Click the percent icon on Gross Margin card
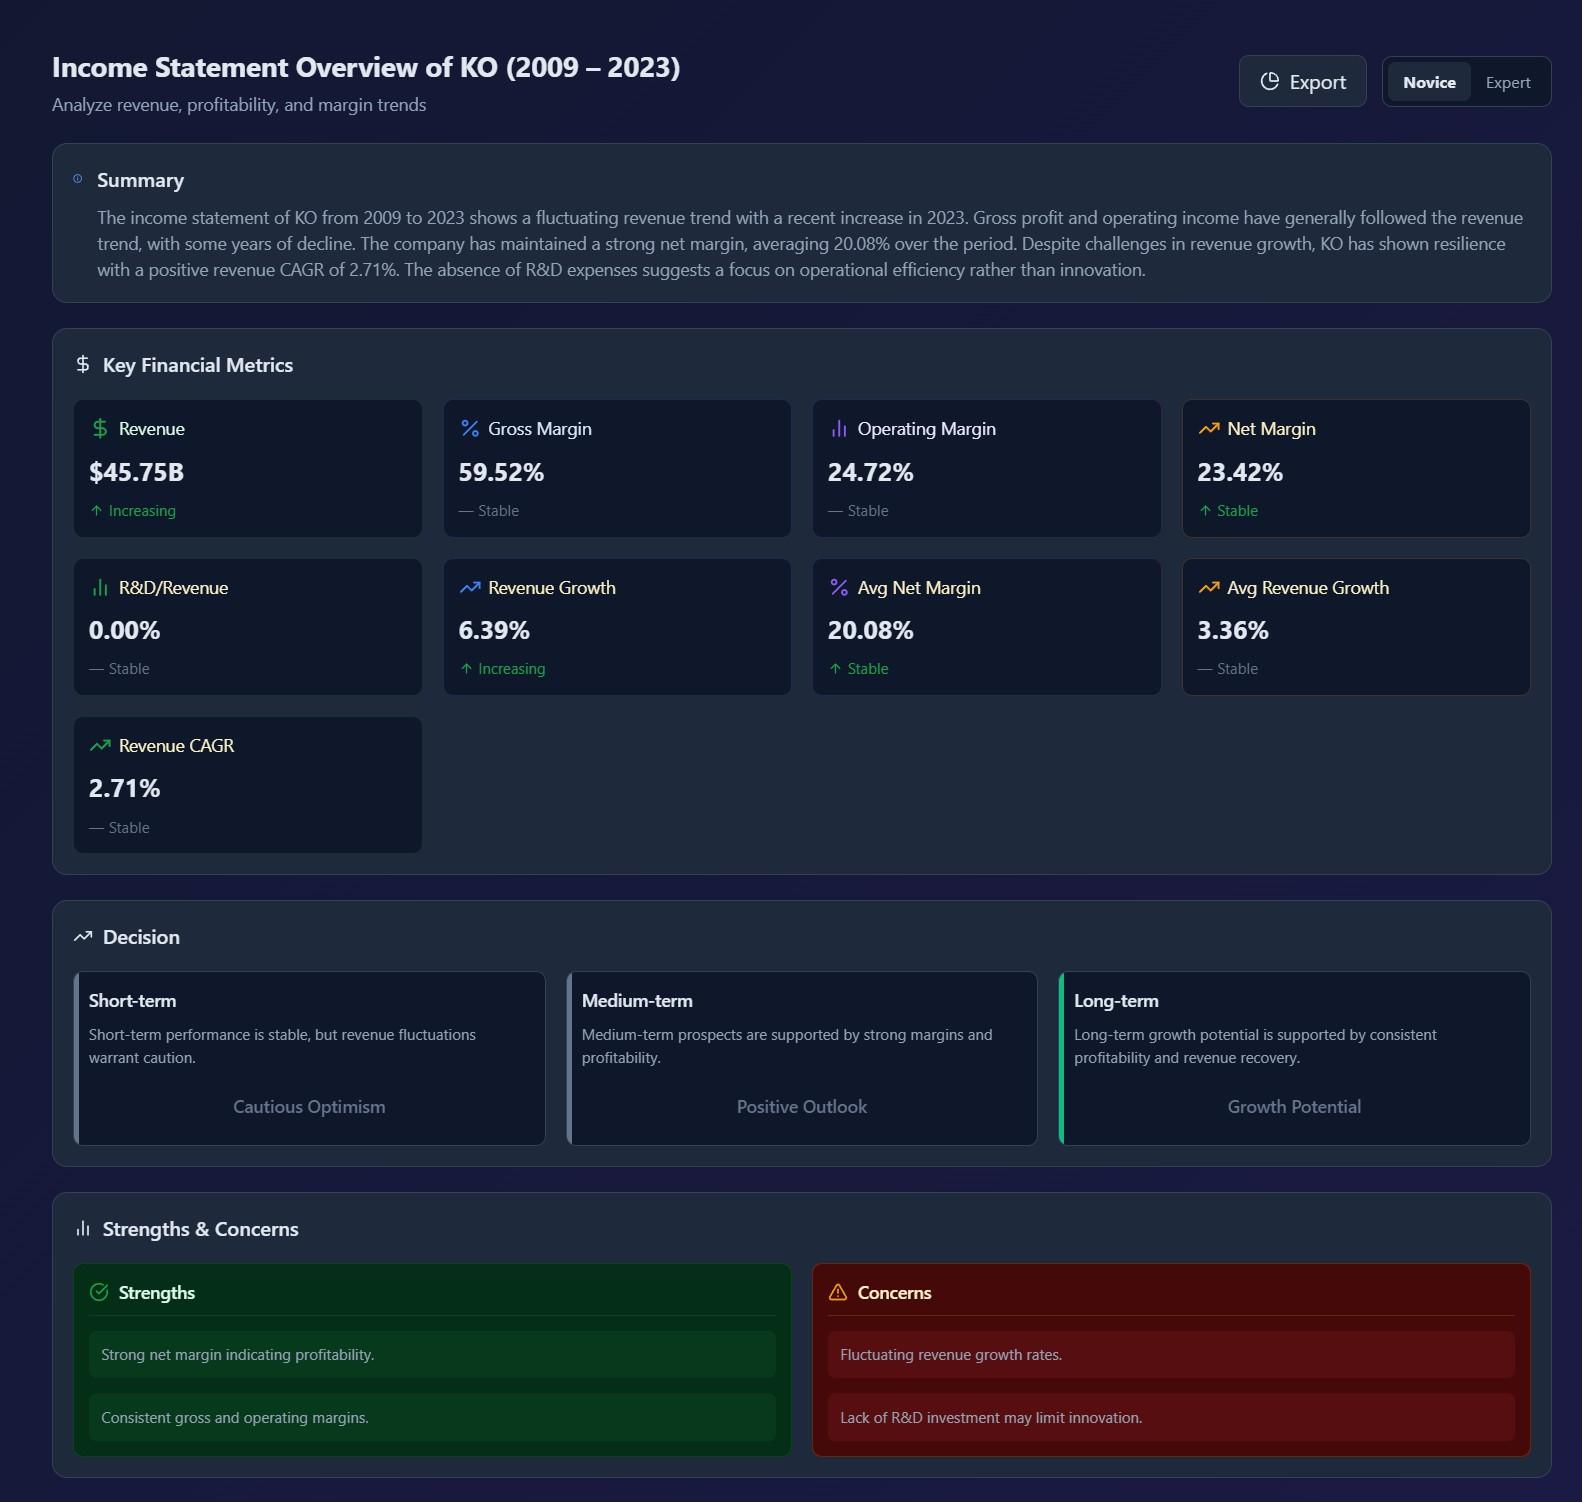1582x1502 pixels. [469, 428]
